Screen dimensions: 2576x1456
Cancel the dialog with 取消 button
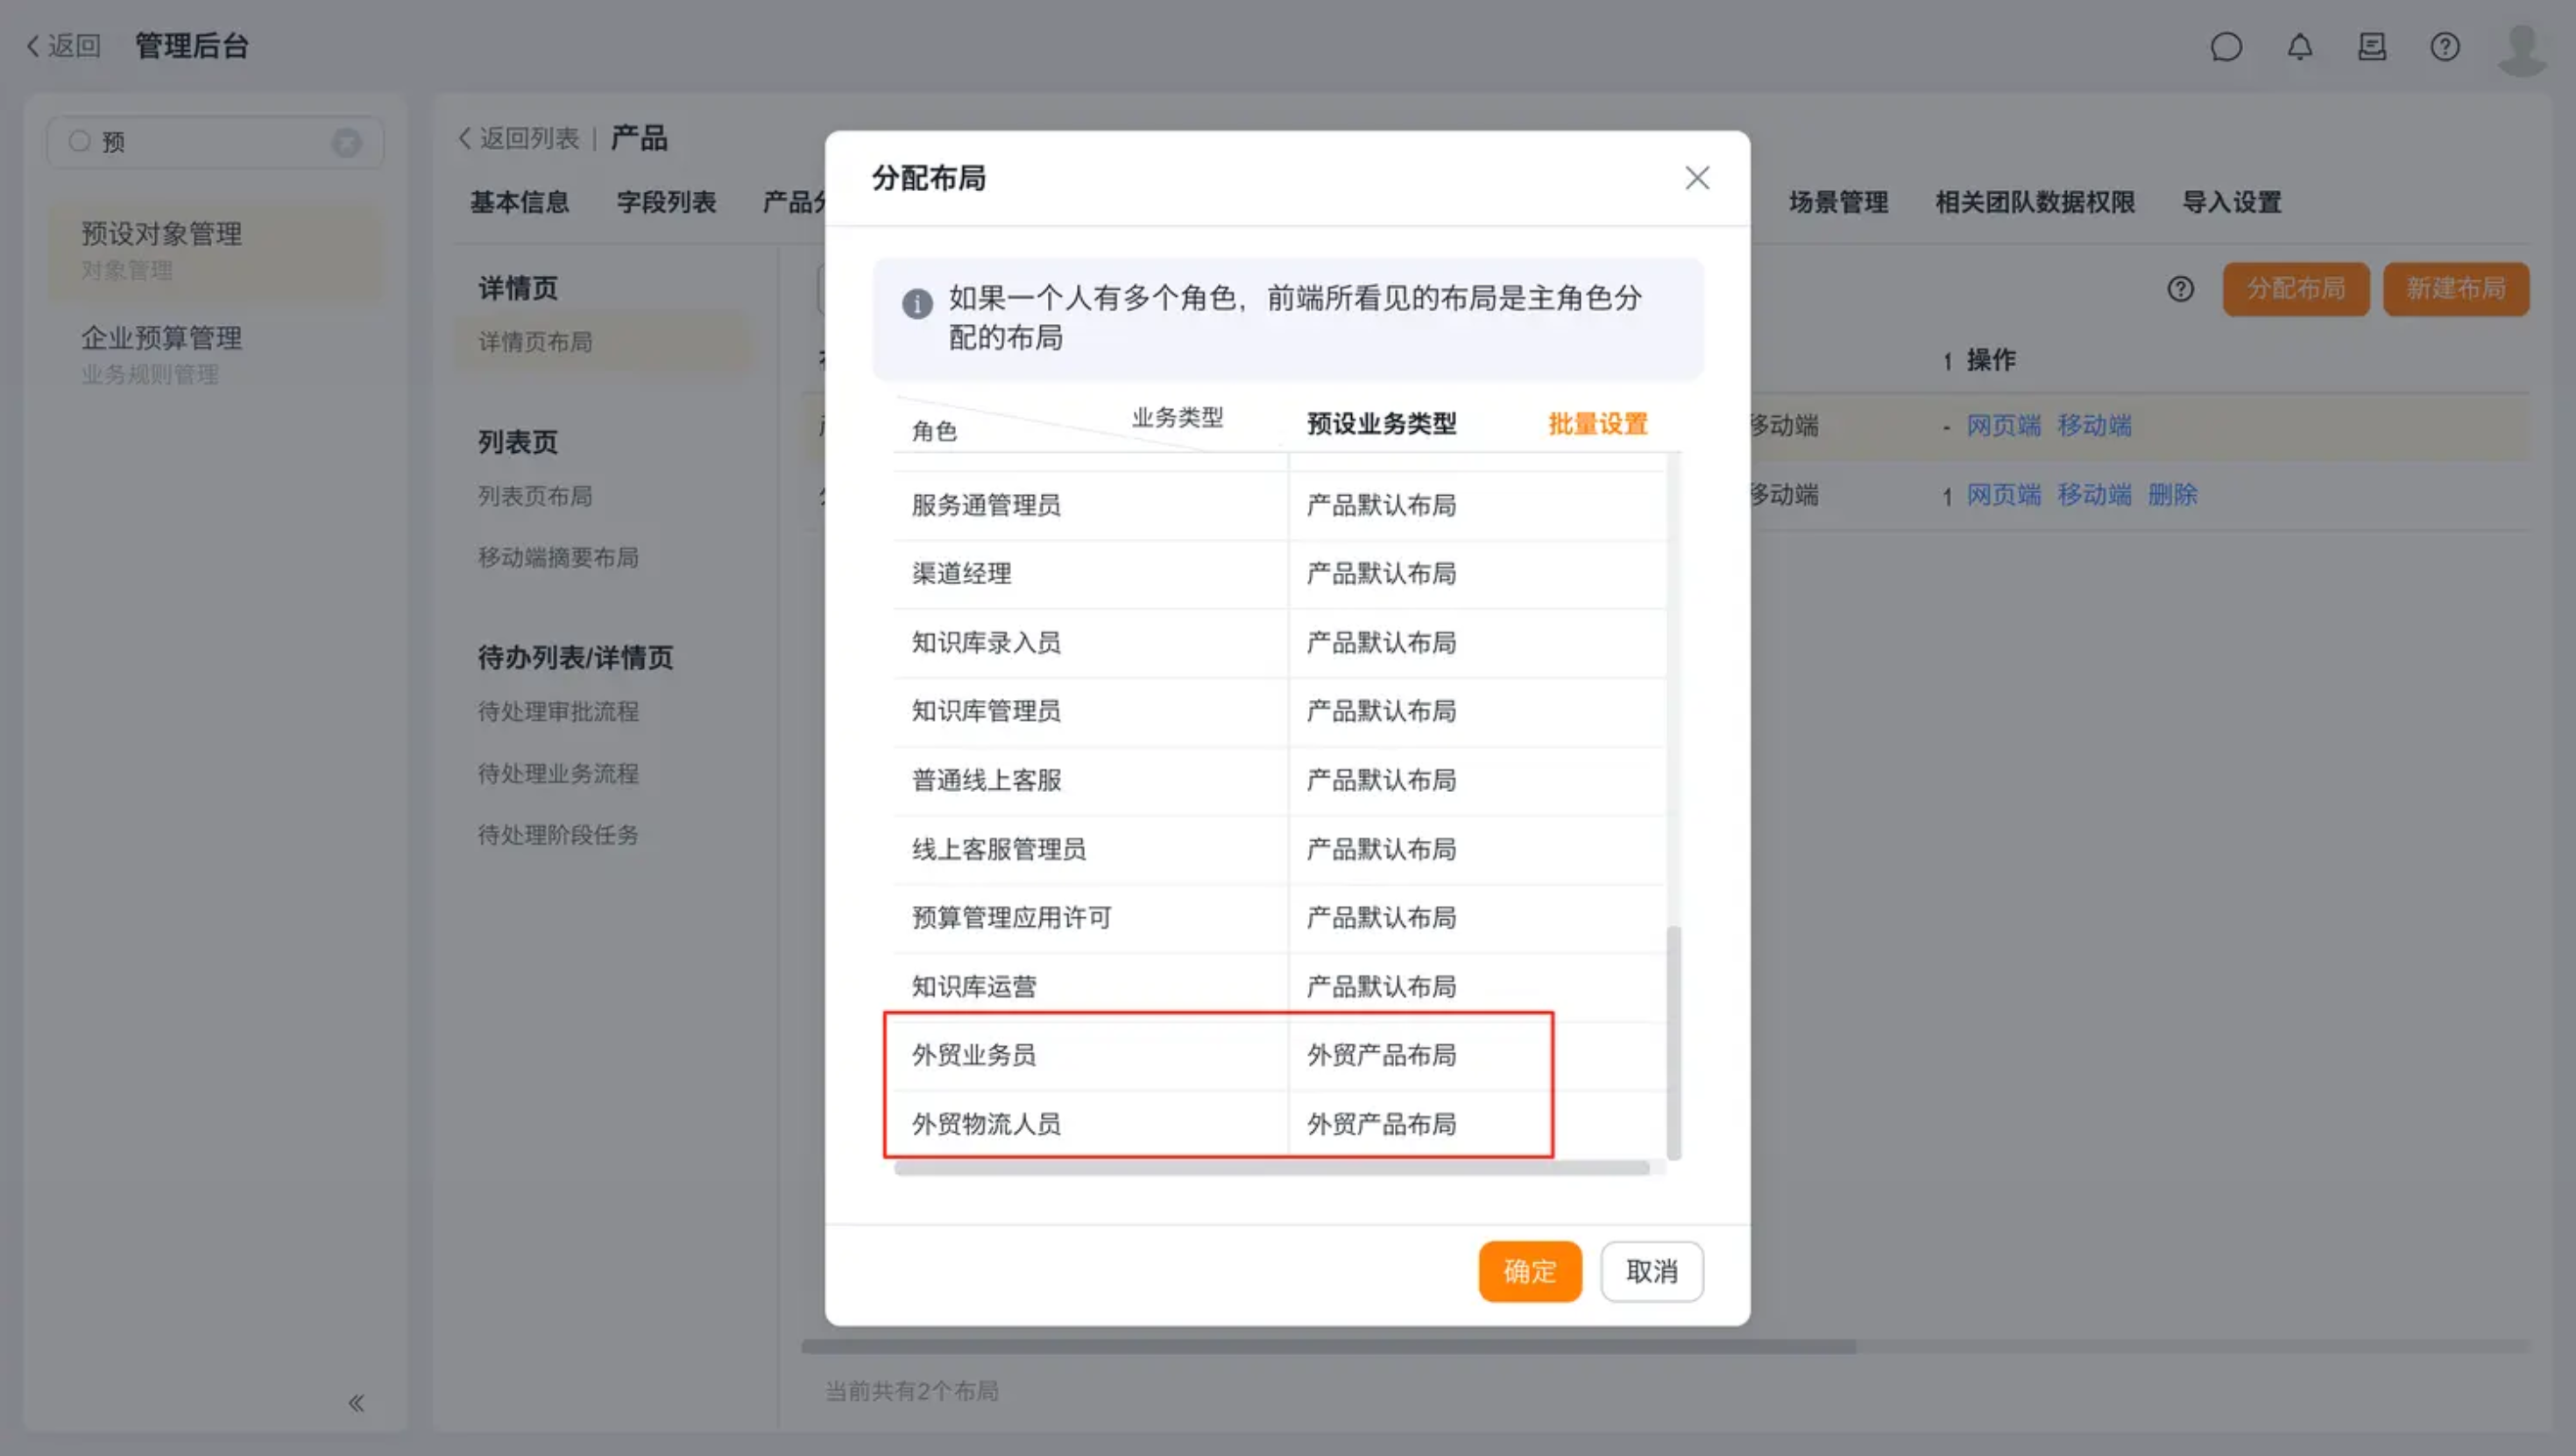point(1651,1271)
